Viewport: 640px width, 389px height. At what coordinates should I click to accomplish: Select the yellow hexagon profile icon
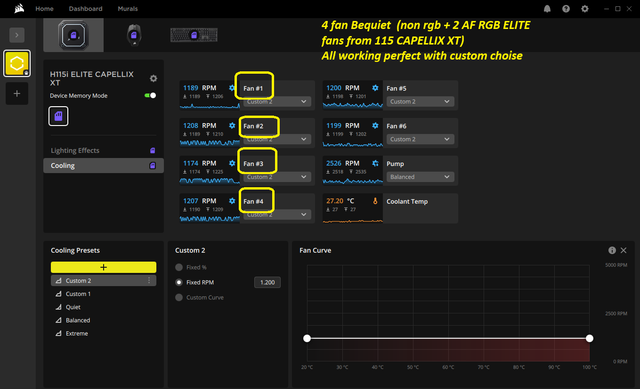17,64
